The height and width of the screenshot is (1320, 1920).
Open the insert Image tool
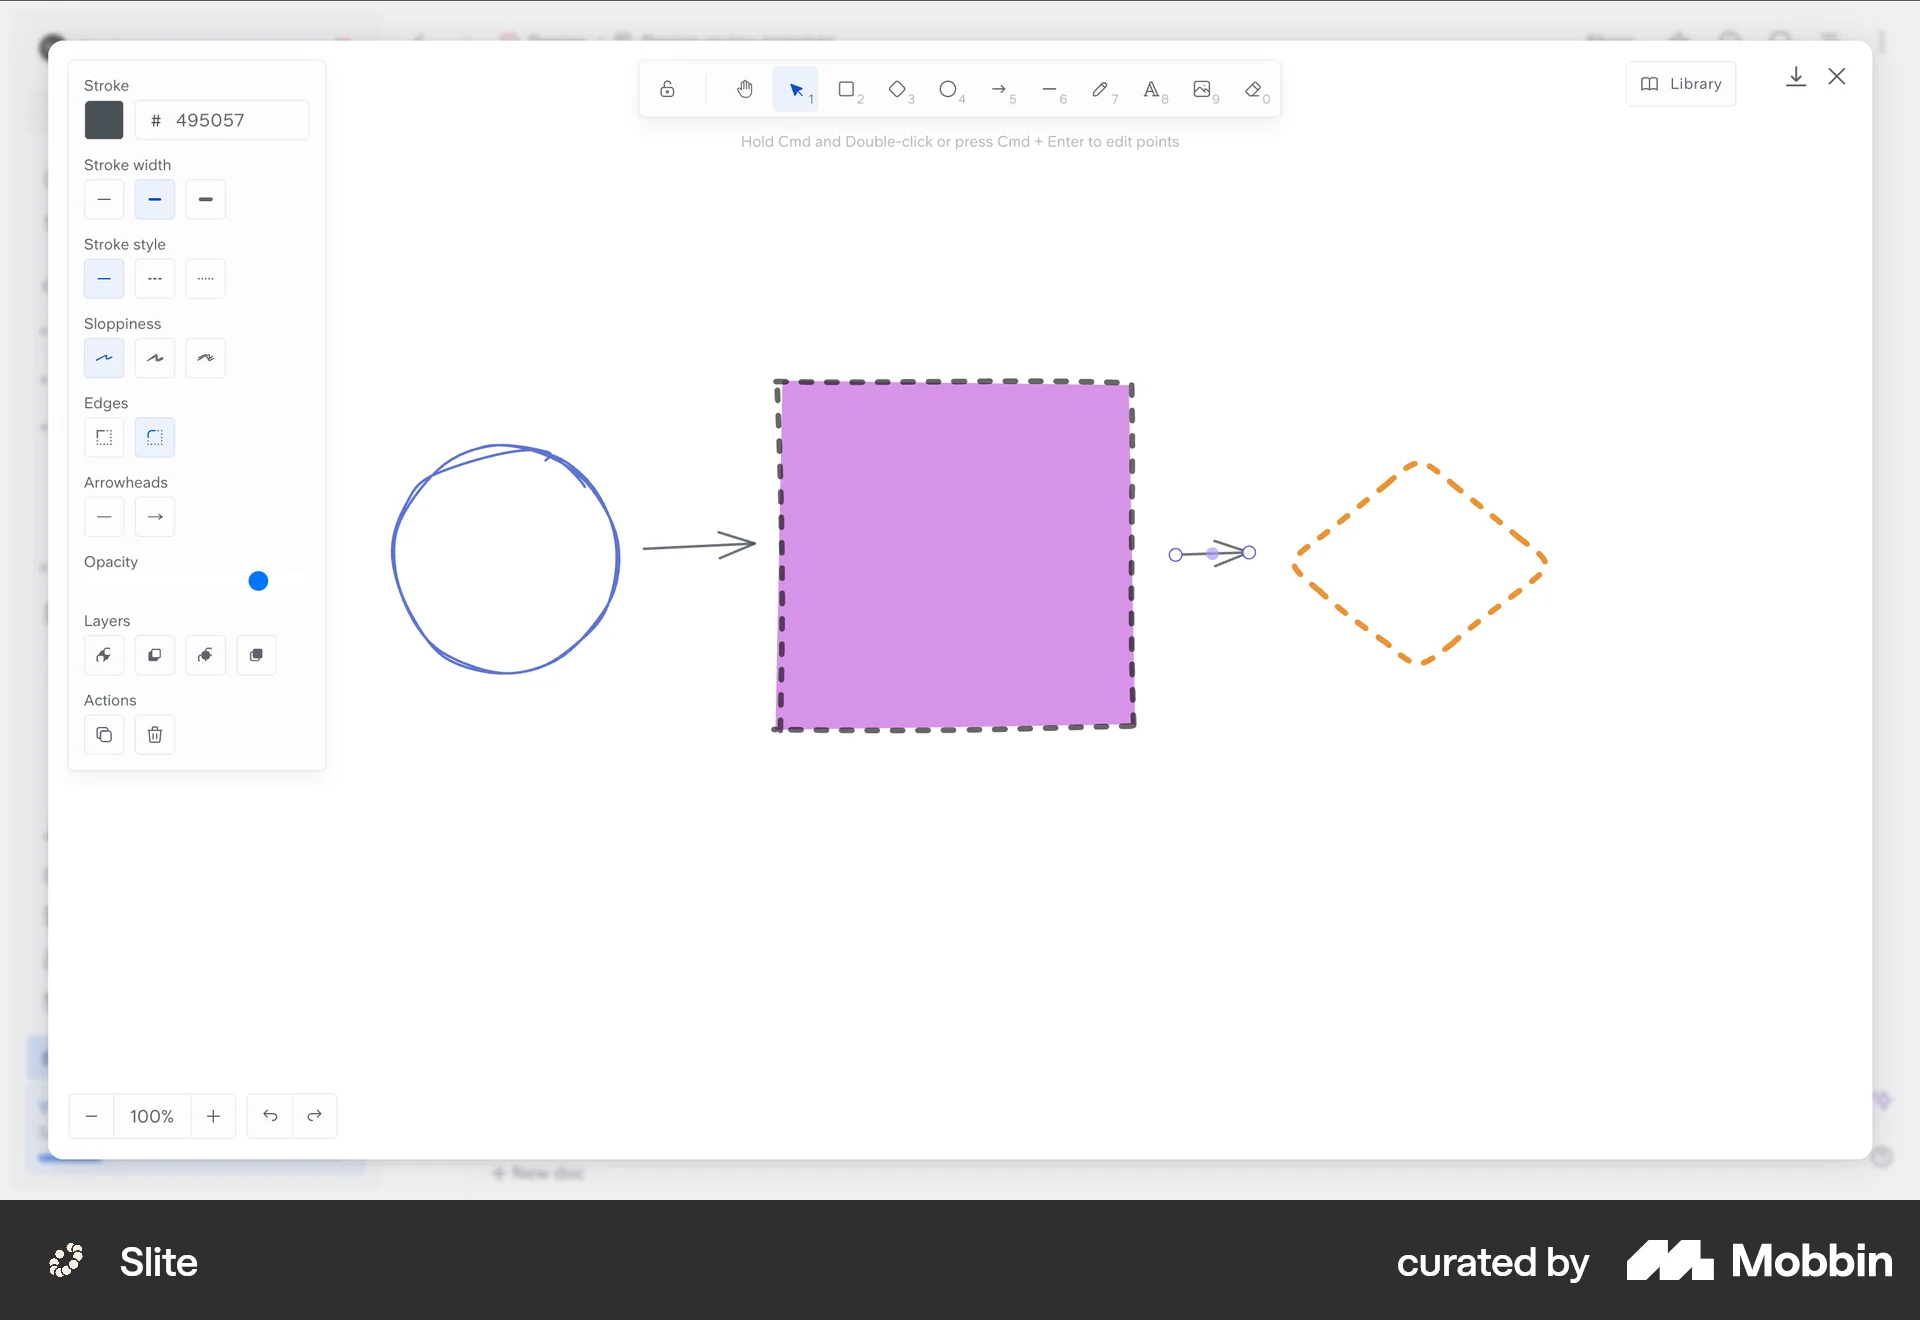(x=1203, y=89)
